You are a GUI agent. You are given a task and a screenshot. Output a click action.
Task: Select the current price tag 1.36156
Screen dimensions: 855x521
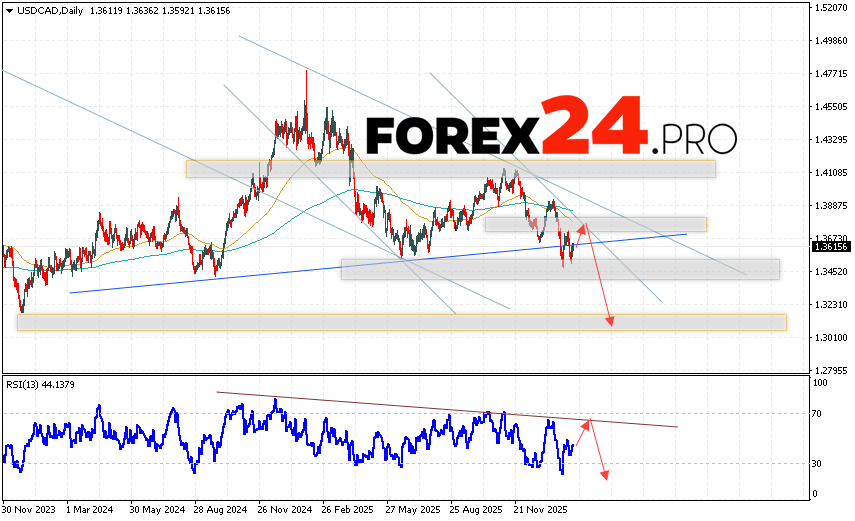coord(830,246)
